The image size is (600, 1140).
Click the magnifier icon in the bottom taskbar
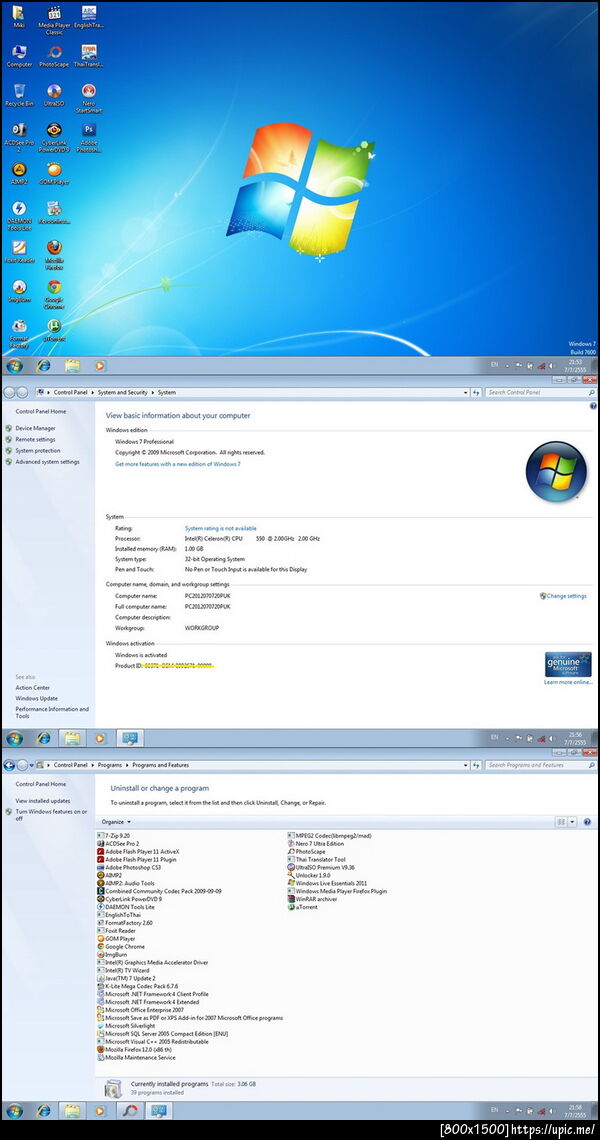(129, 1111)
